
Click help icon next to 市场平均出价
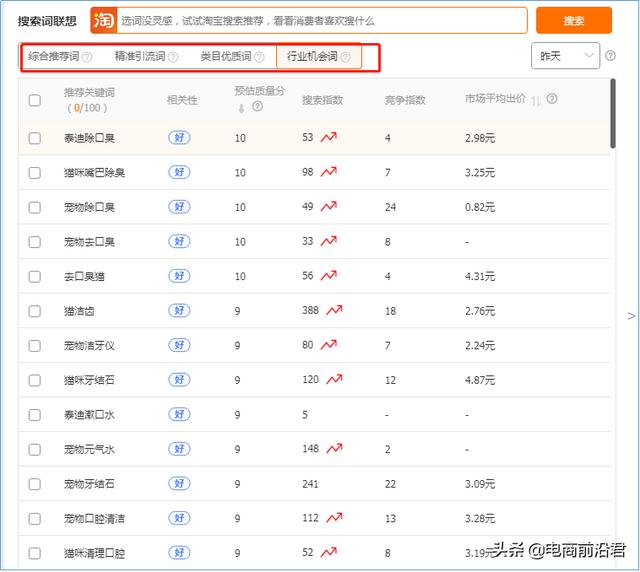coord(552,98)
